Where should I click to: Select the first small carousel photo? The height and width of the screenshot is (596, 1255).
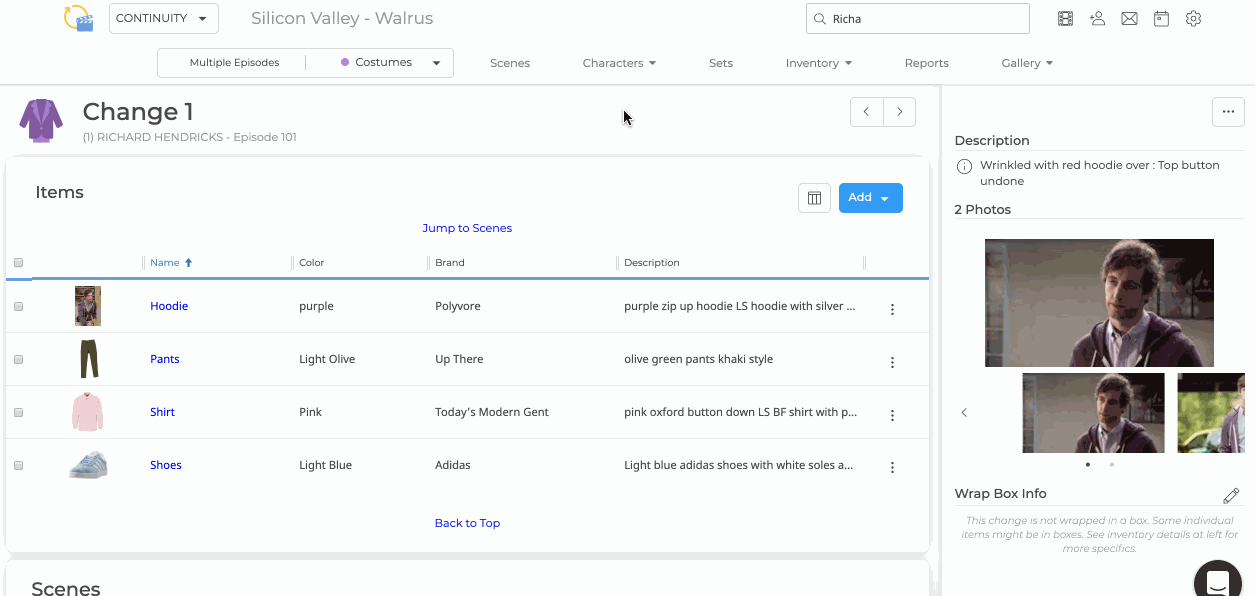coord(1093,413)
